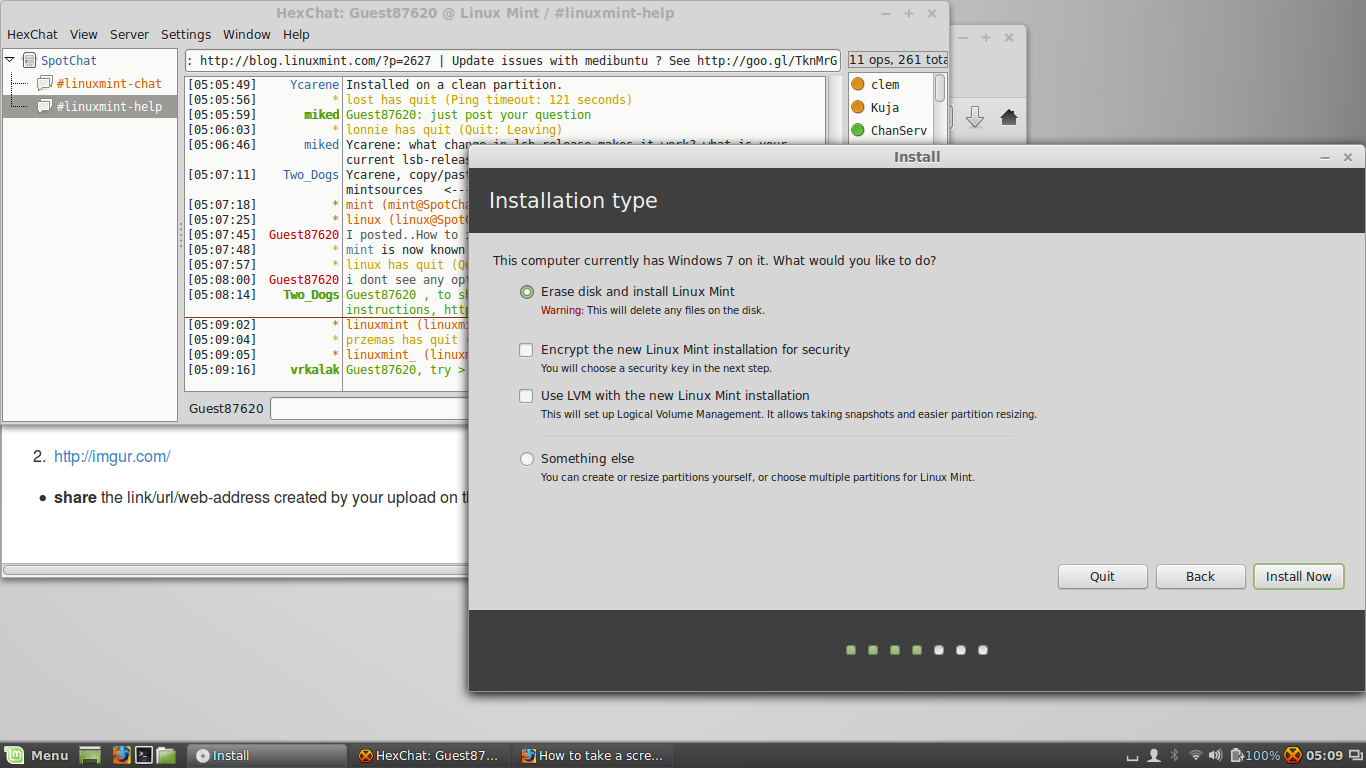Select the #linuxmint-chat channel in tree
The image size is (1366, 768).
coord(109,84)
